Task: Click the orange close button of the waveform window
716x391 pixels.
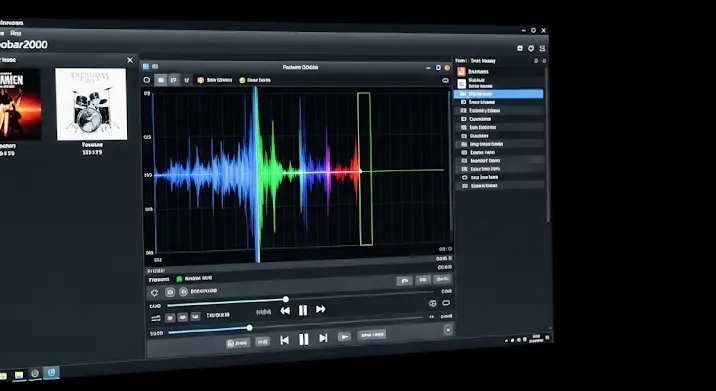Action: [x=447, y=68]
